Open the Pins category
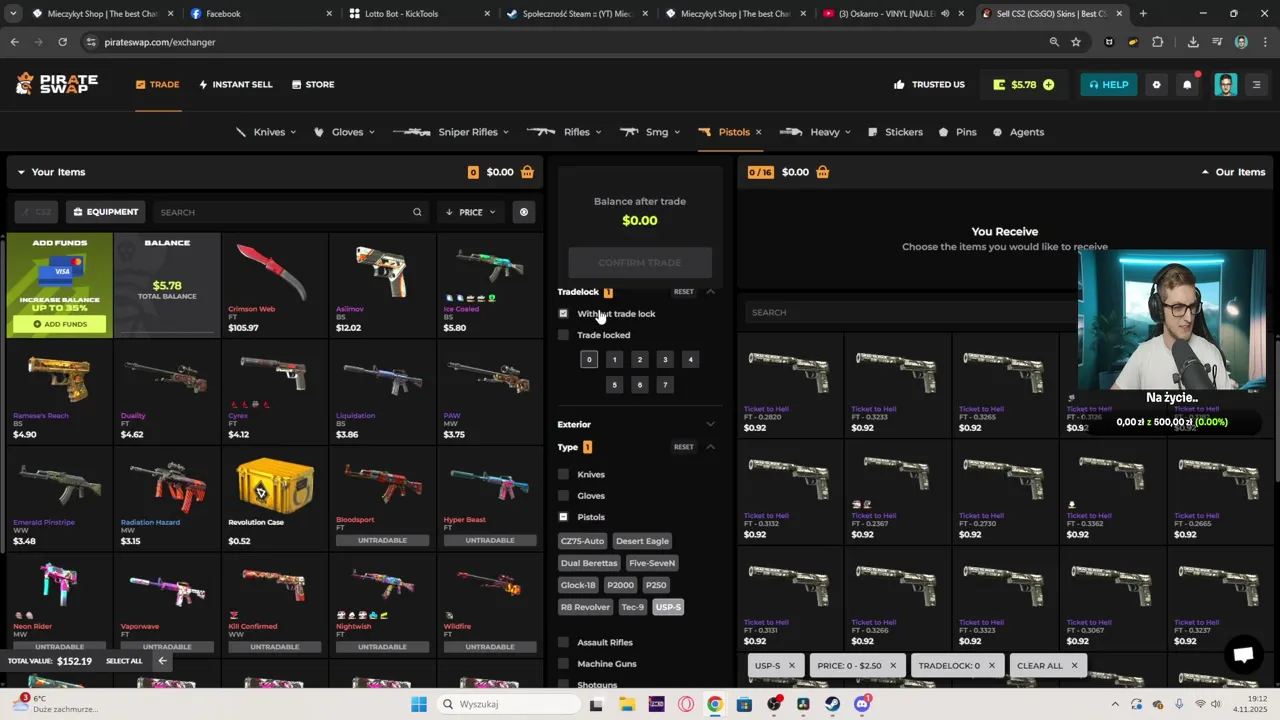The image size is (1280, 720). 958,132
